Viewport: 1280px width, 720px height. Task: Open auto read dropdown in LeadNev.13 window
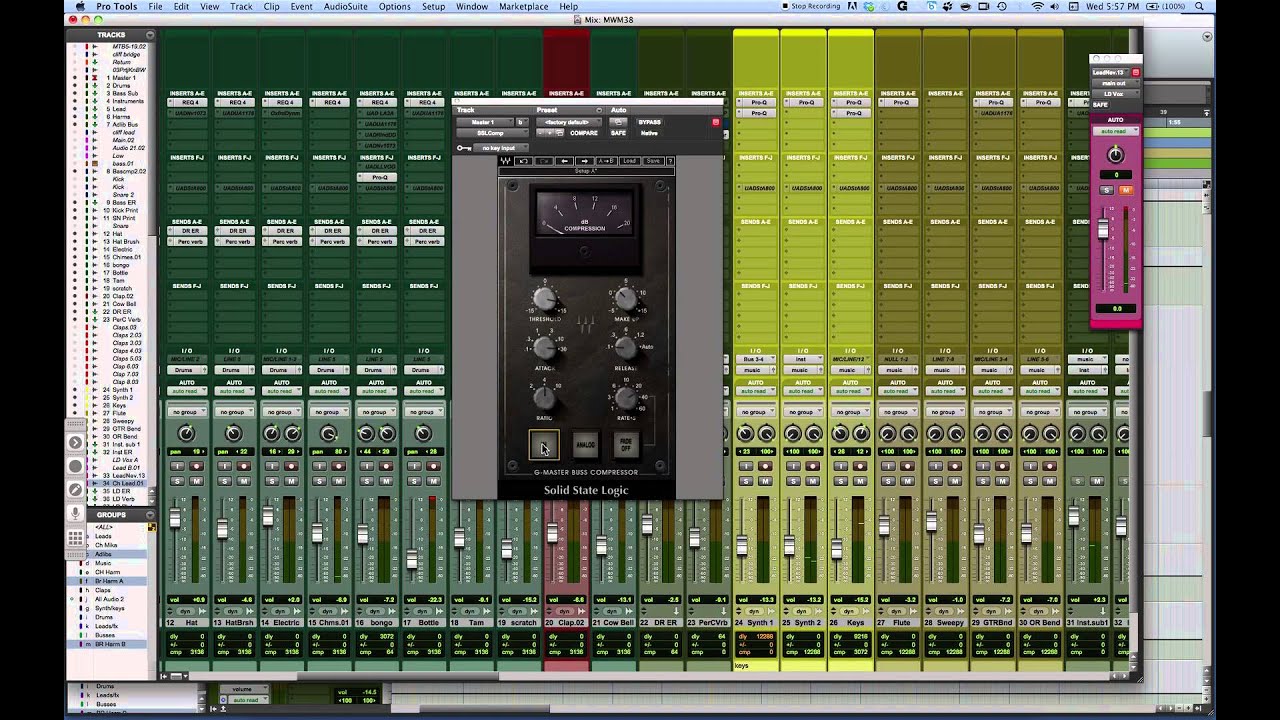pyautogui.click(x=1114, y=131)
